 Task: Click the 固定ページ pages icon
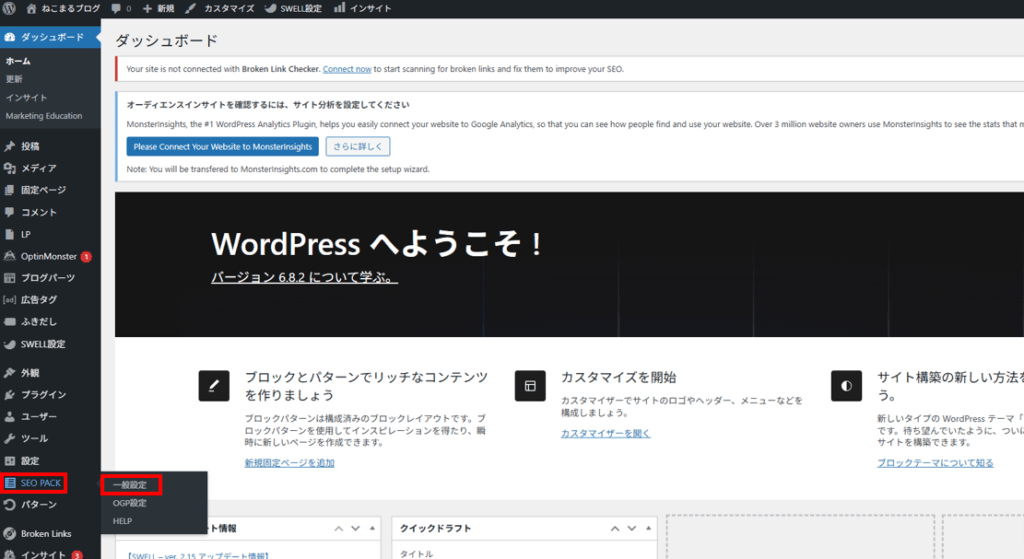point(10,190)
